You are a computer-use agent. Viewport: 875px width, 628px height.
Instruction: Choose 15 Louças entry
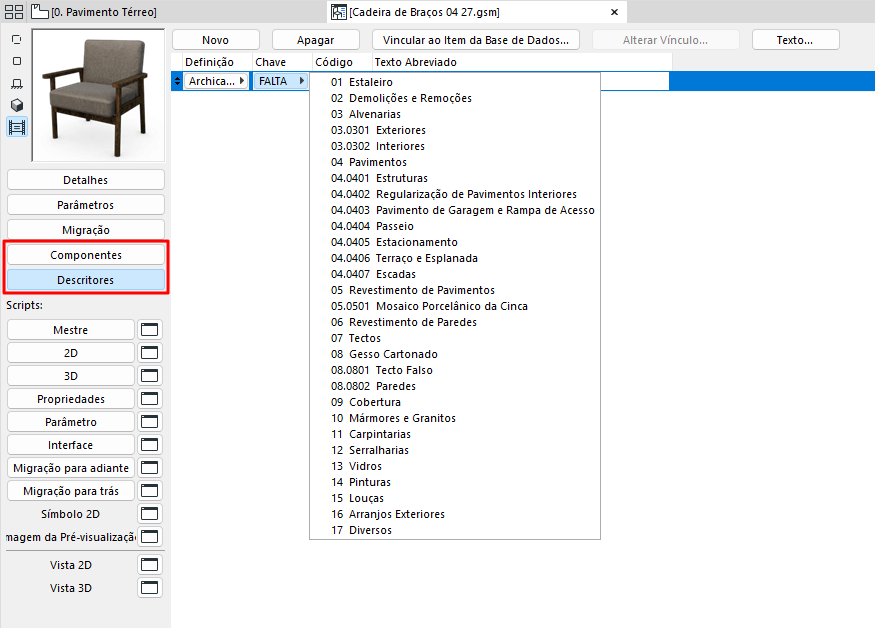pyautogui.click(x=455, y=498)
